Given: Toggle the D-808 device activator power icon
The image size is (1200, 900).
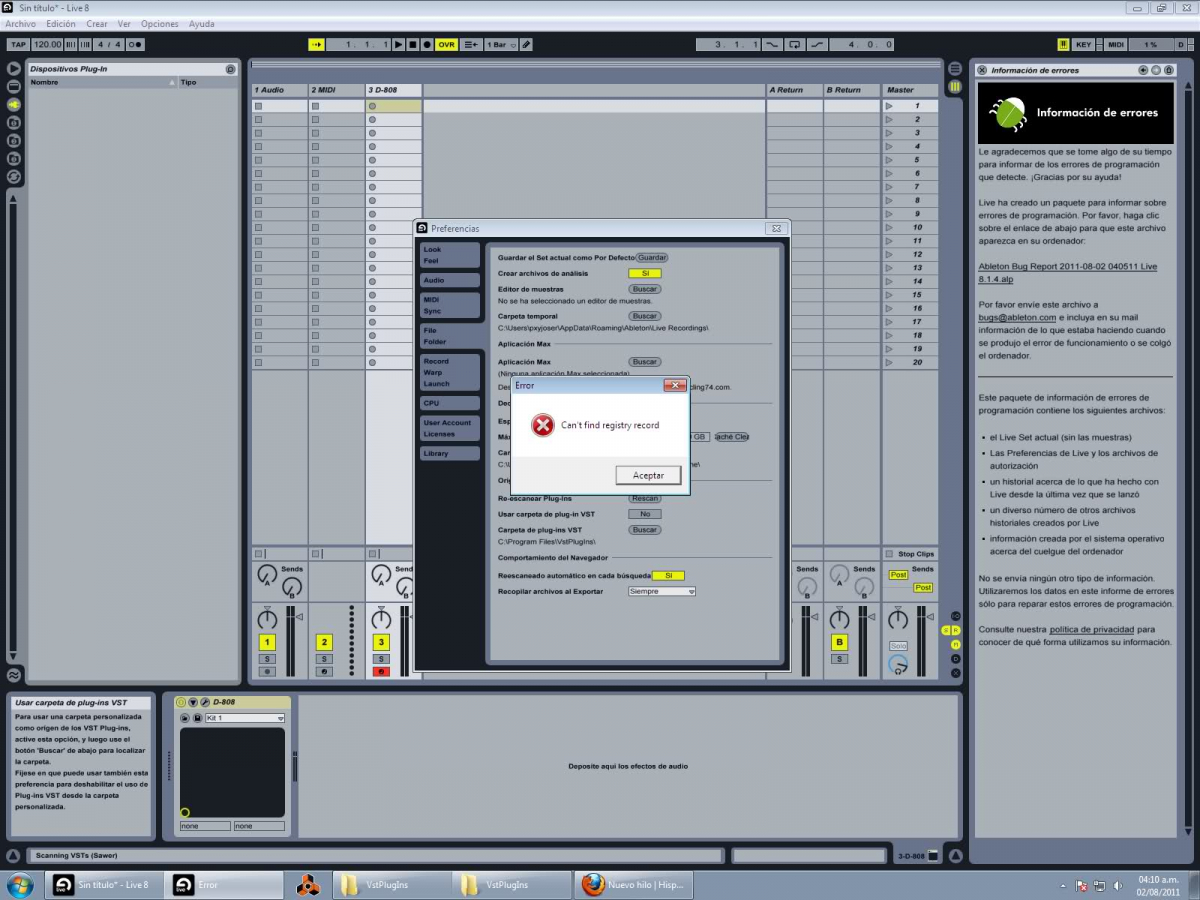Looking at the screenshot, I should 181,702.
